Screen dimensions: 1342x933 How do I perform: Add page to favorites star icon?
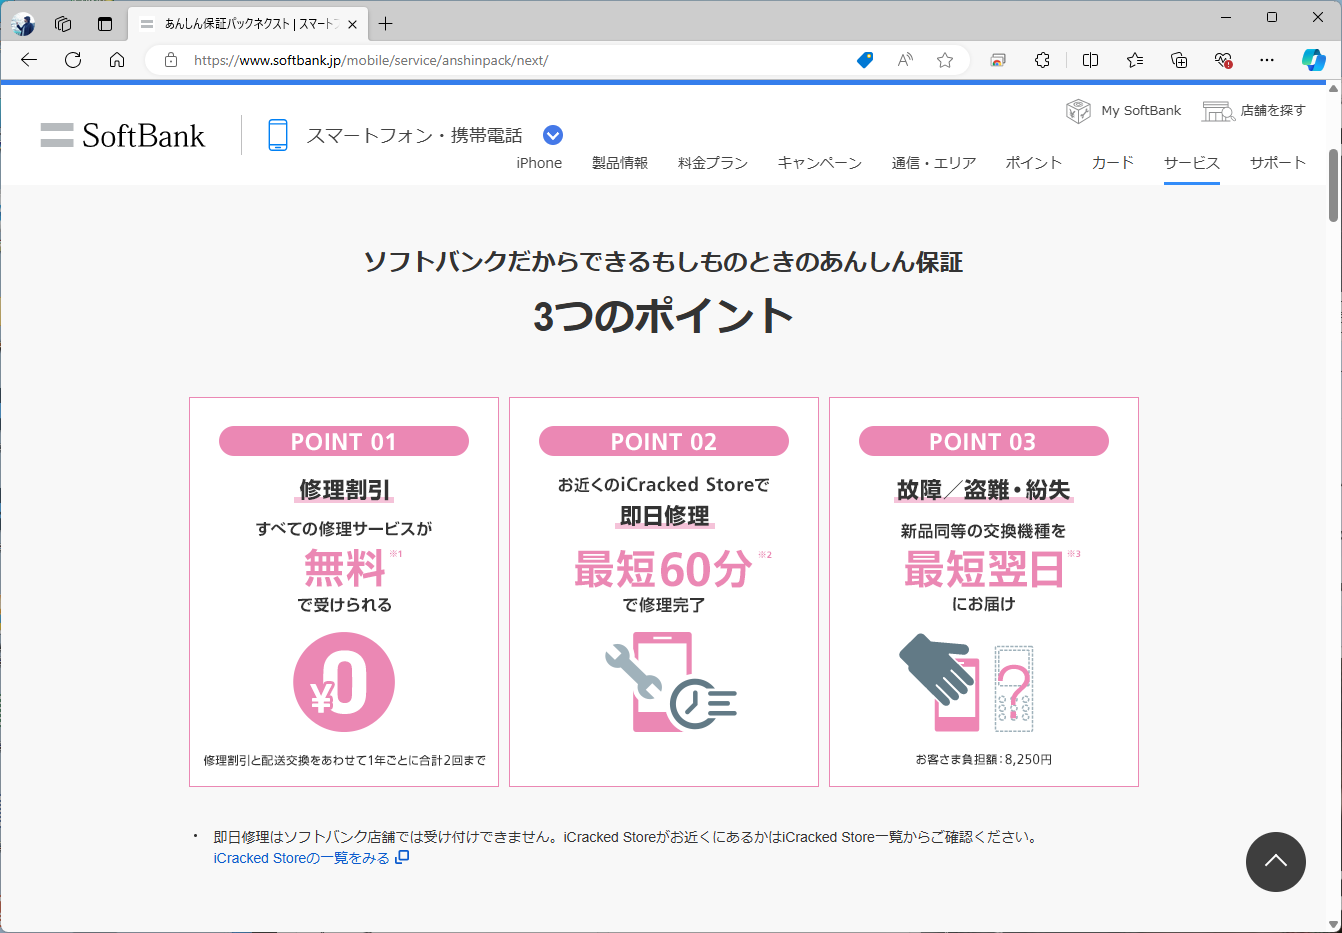(945, 60)
